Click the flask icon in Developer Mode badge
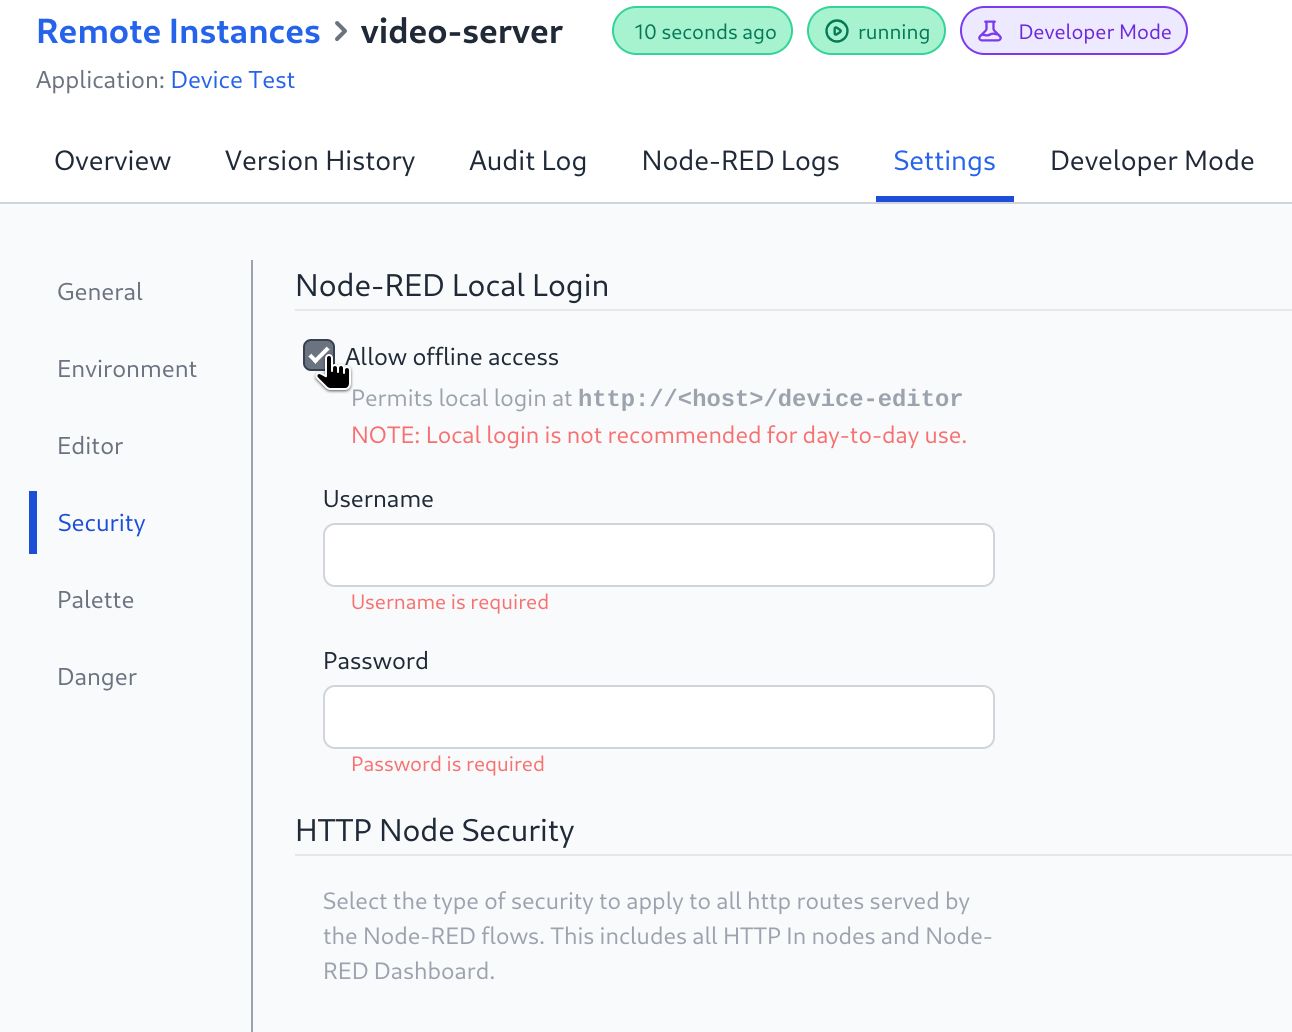The height and width of the screenshot is (1032, 1292). (990, 31)
